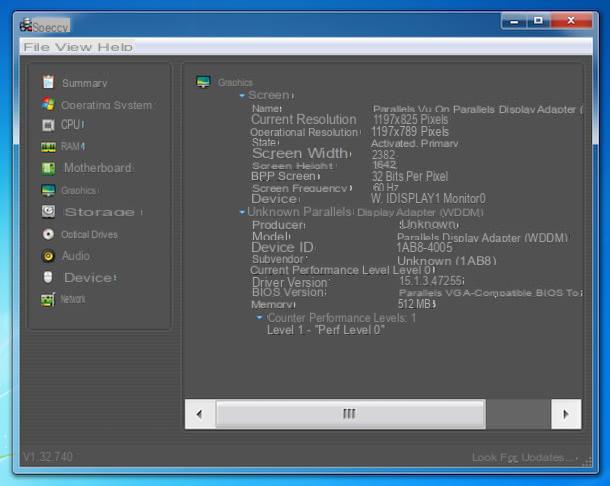Click the Graphics heading text in main panel

tap(235, 82)
